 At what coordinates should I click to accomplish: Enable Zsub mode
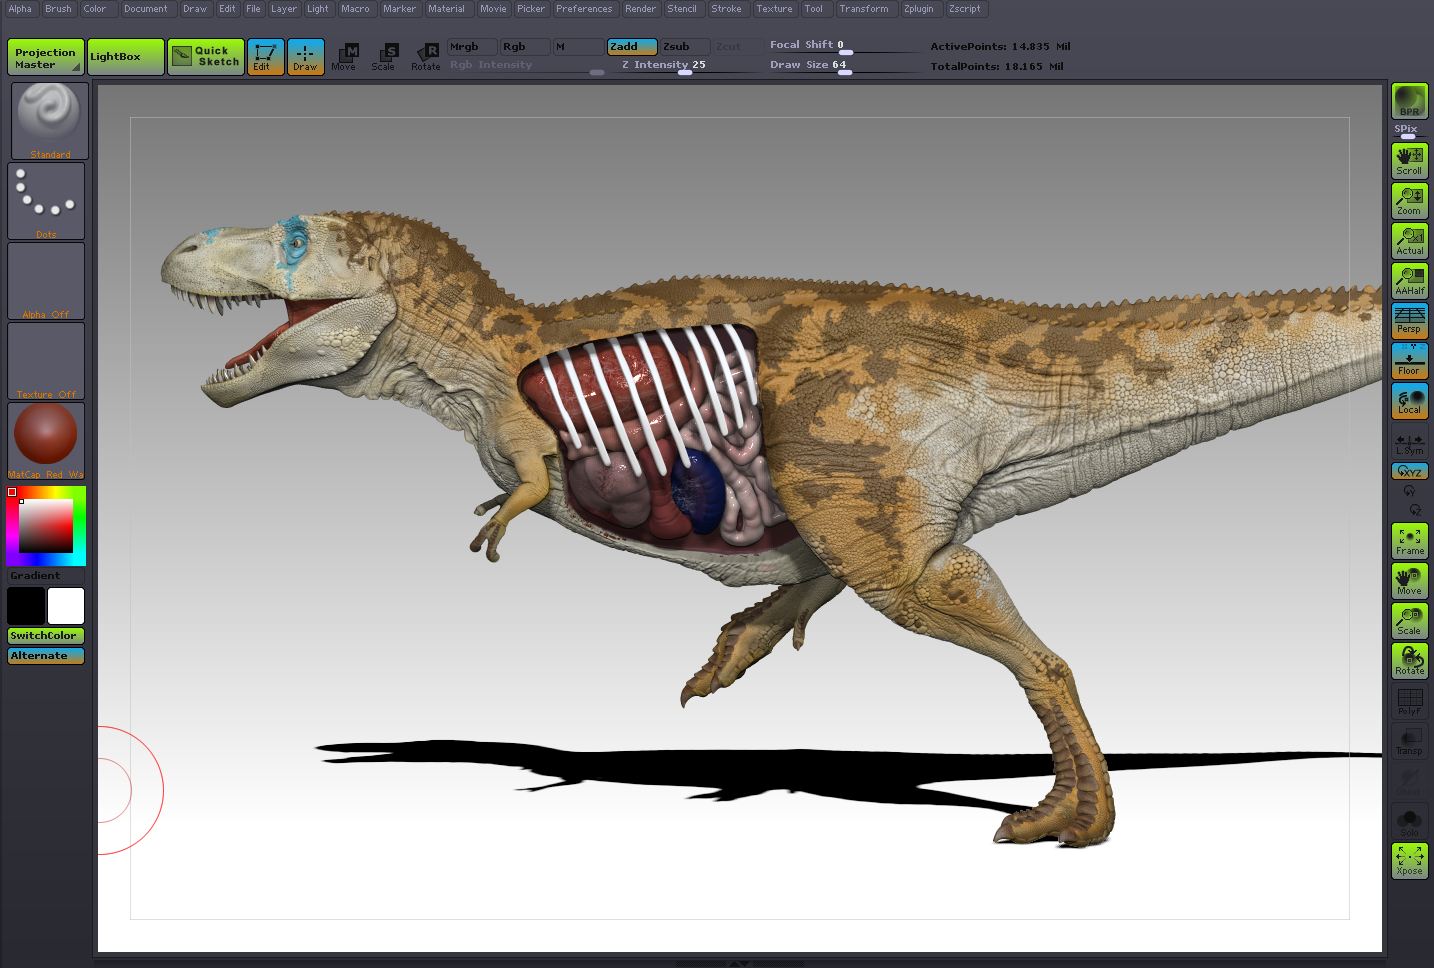point(685,47)
